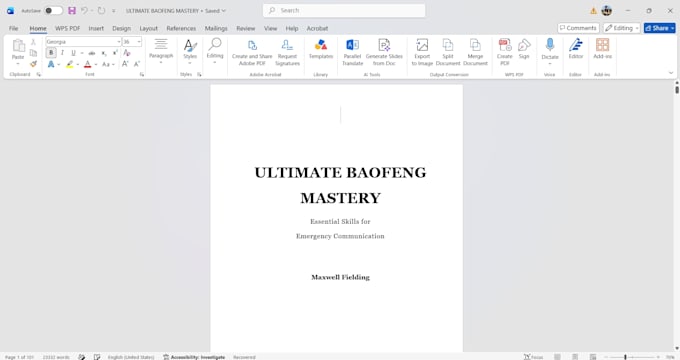Screen dimensions: 680x360
Task: Click the Text Effects blue A icon
Action: [51, 64]
